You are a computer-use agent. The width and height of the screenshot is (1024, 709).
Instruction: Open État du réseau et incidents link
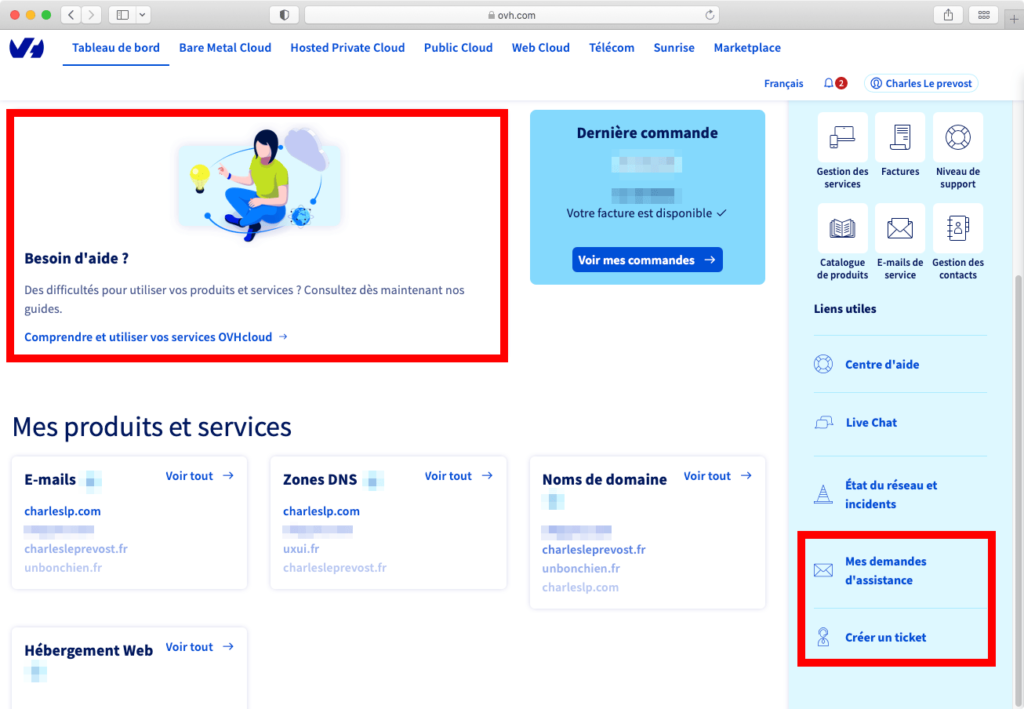coord(891,494)
